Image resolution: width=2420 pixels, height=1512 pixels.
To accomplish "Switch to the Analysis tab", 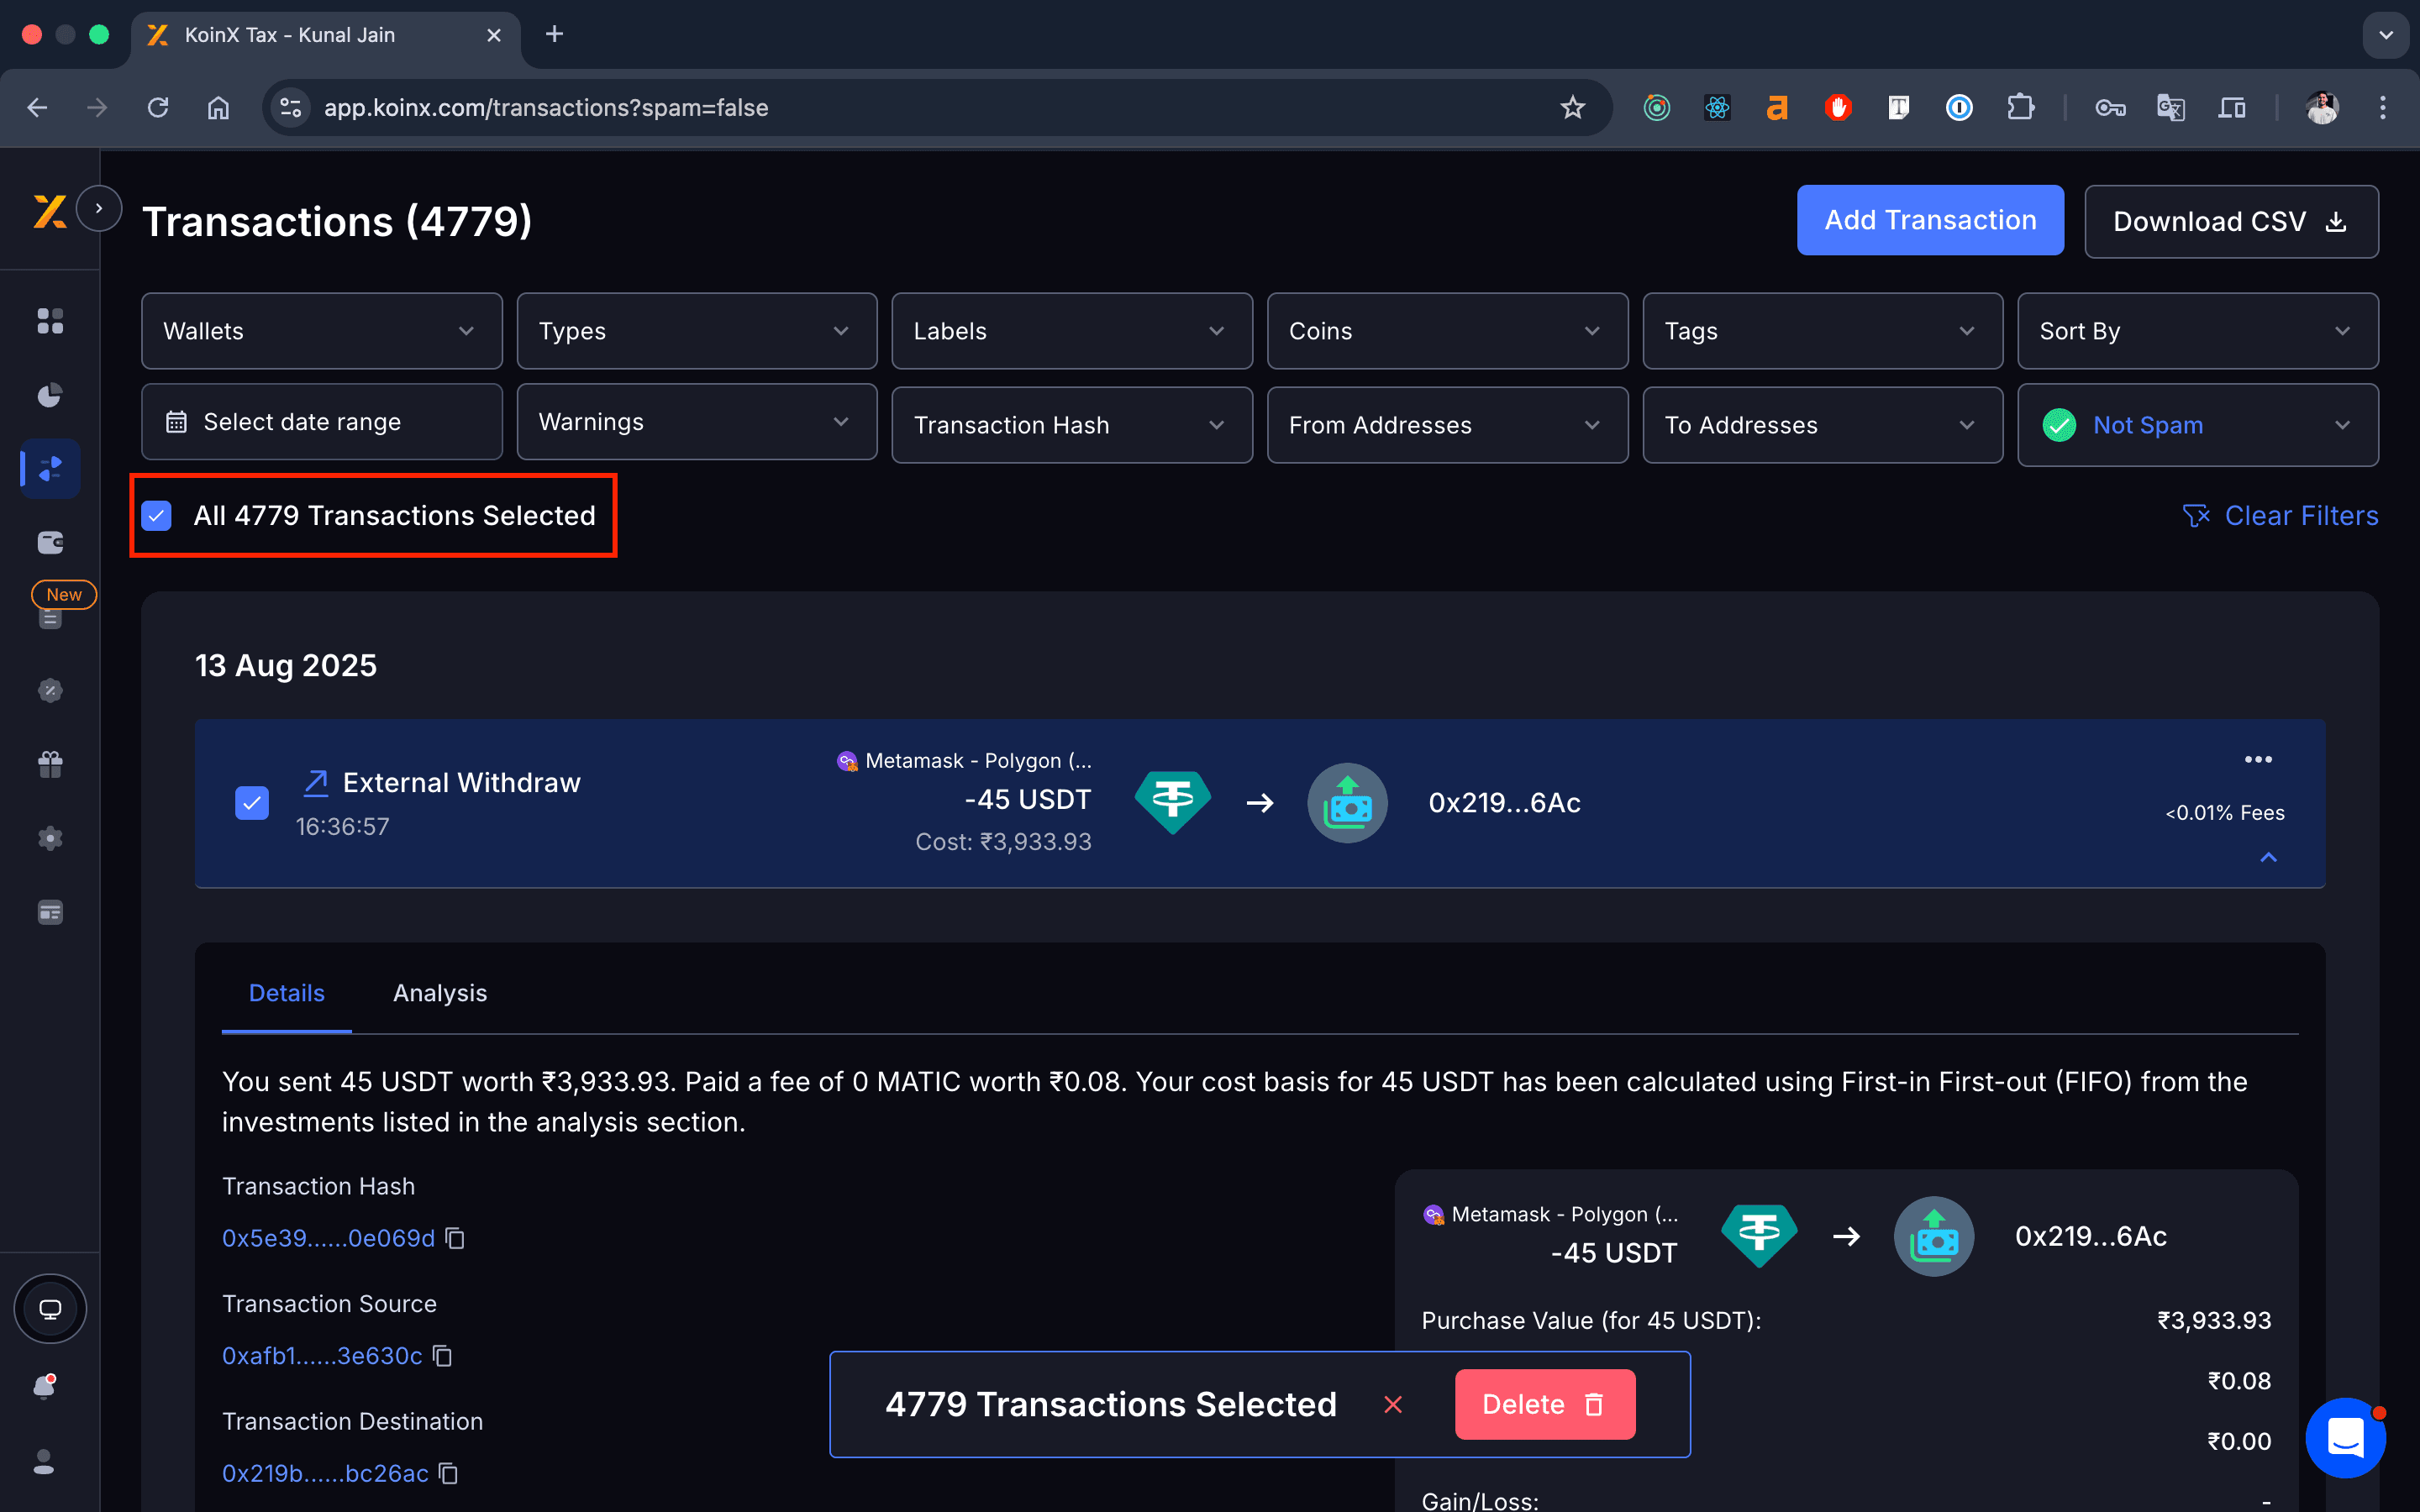I will click(x=440, y=993).
